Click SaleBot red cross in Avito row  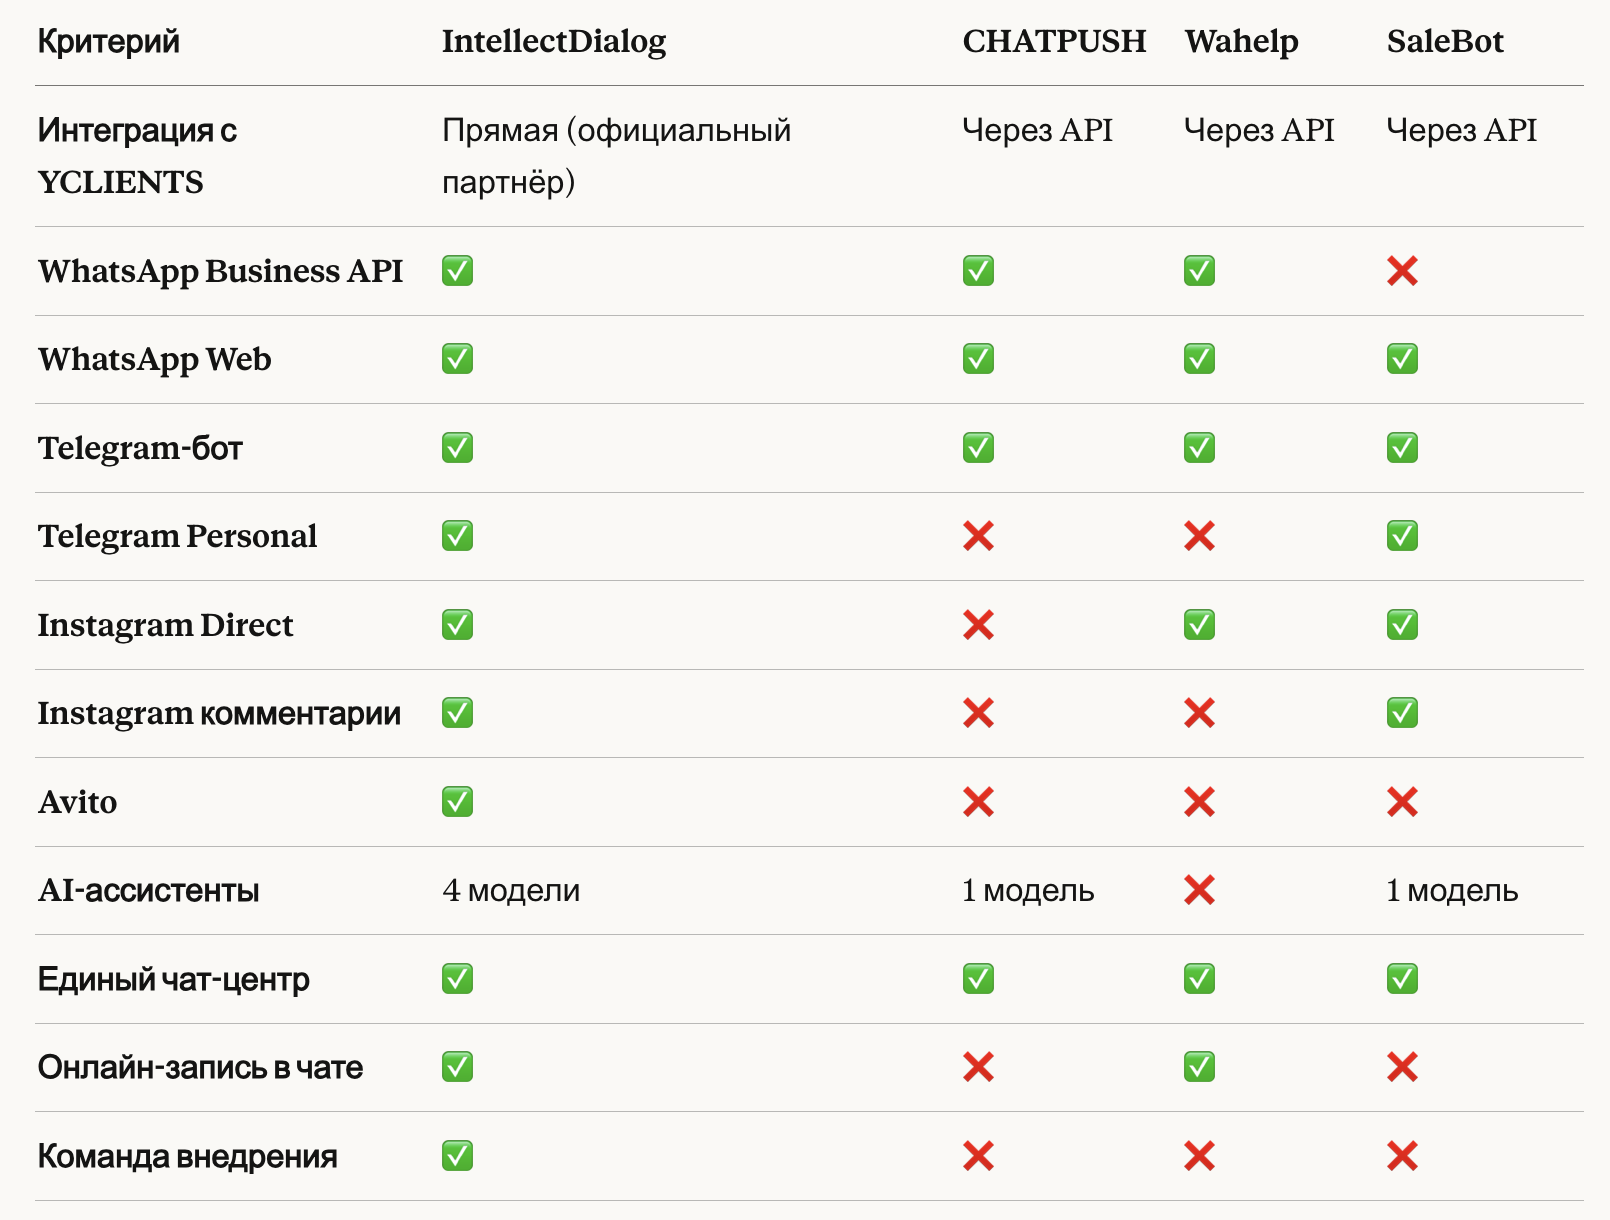[x=1402, y=802]
